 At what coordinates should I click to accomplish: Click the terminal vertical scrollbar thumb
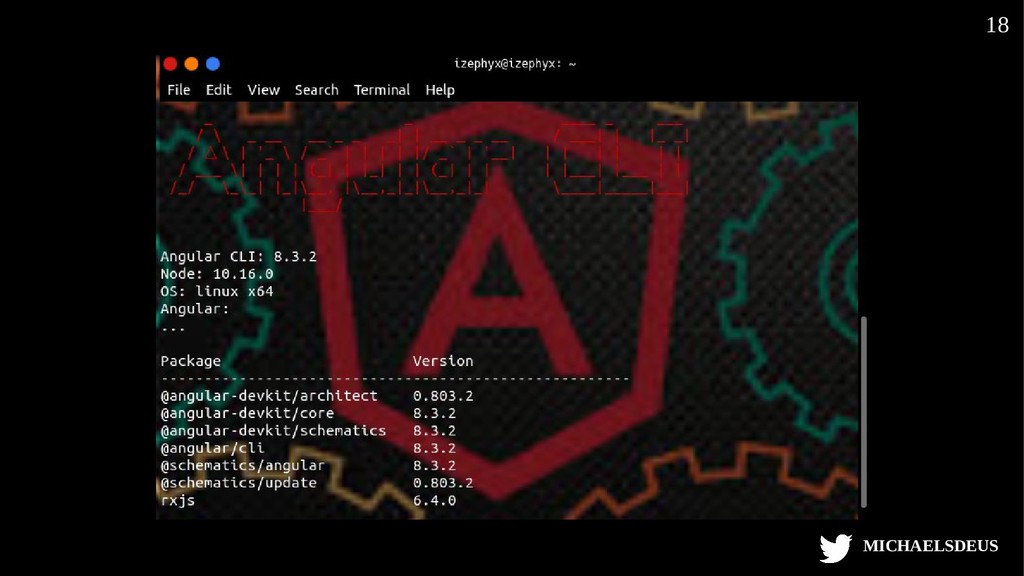tap(863, 411)
